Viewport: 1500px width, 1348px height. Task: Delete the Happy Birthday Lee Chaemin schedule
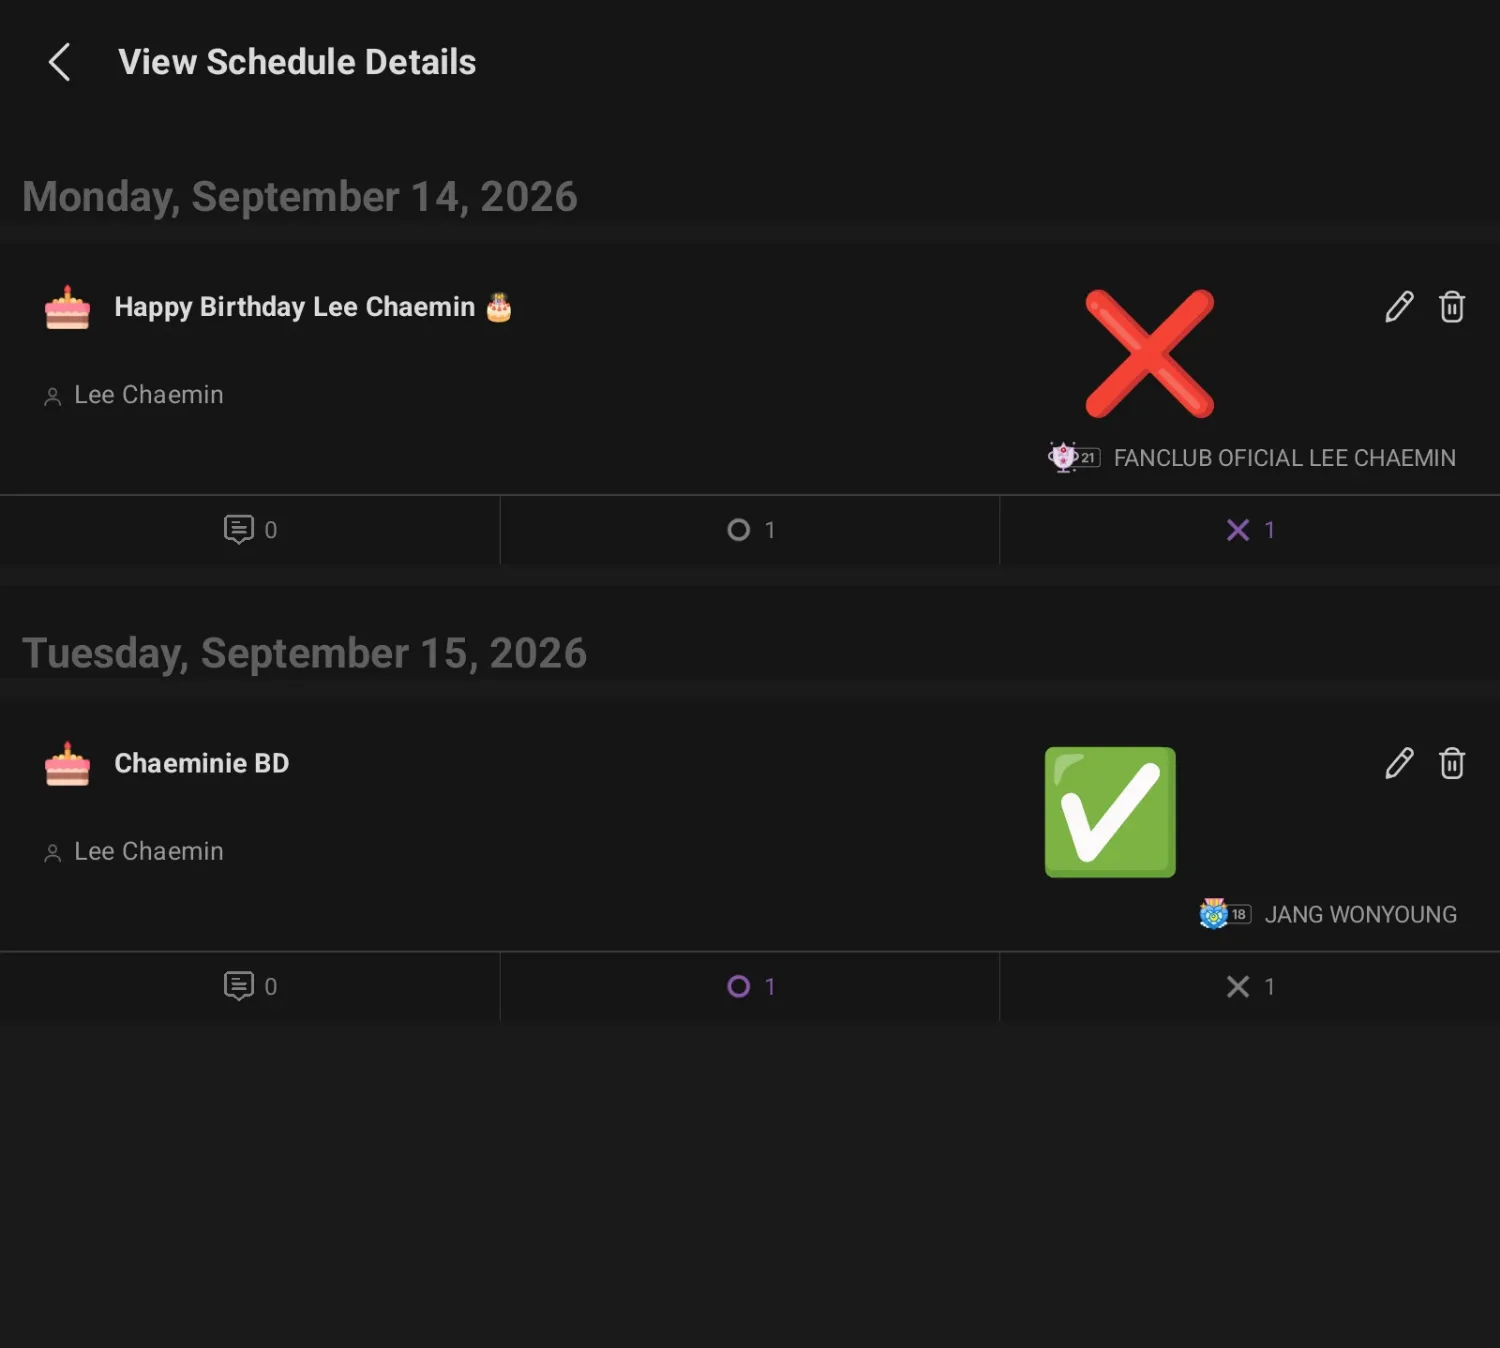tap(1452, 307)
